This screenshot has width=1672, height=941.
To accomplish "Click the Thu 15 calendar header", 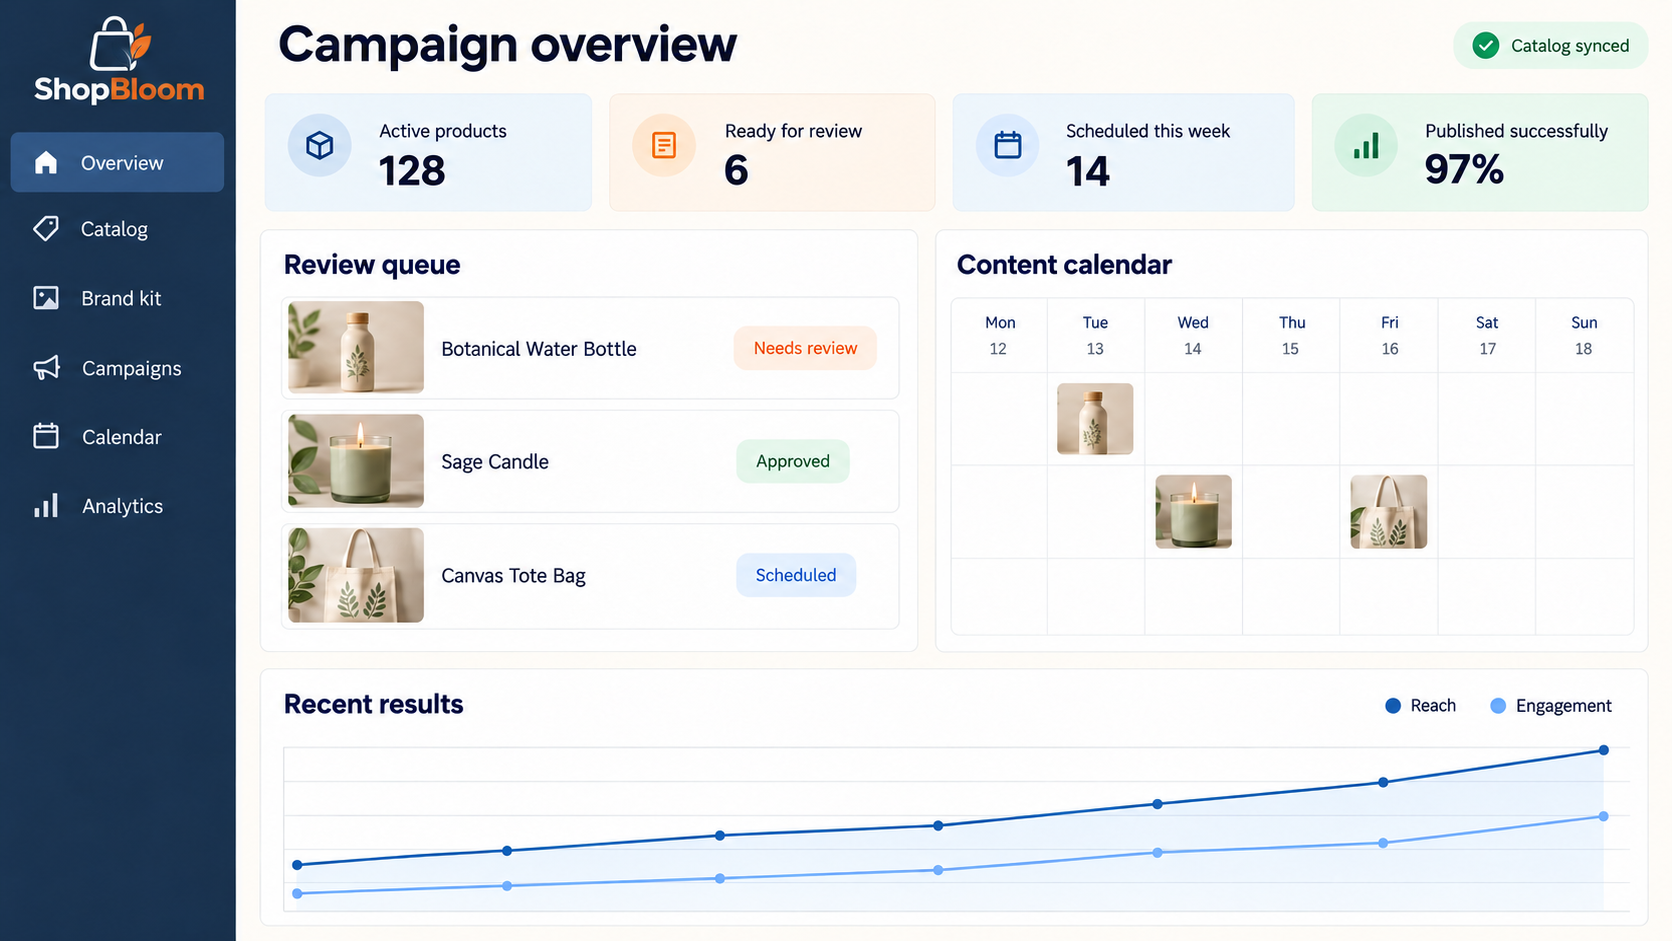I will tap(1291, 335).
